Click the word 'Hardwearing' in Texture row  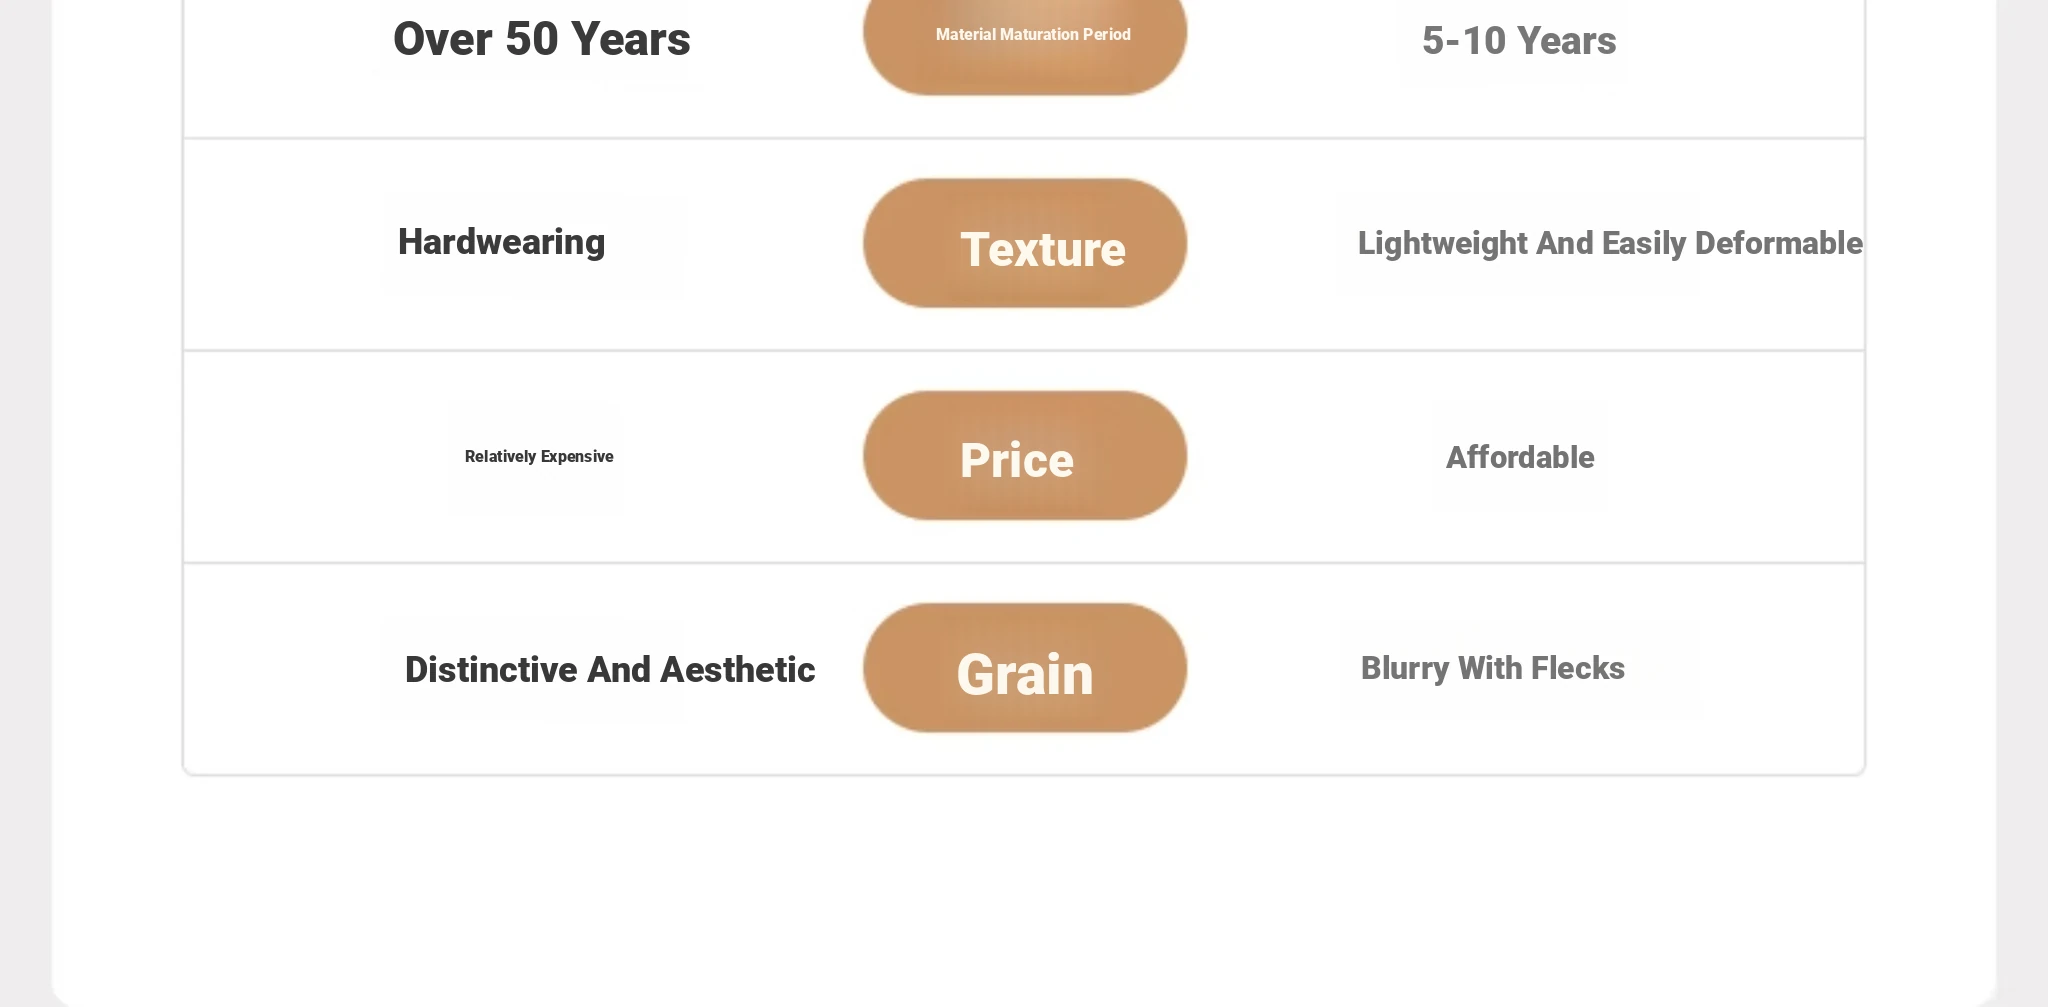point(502,242)
